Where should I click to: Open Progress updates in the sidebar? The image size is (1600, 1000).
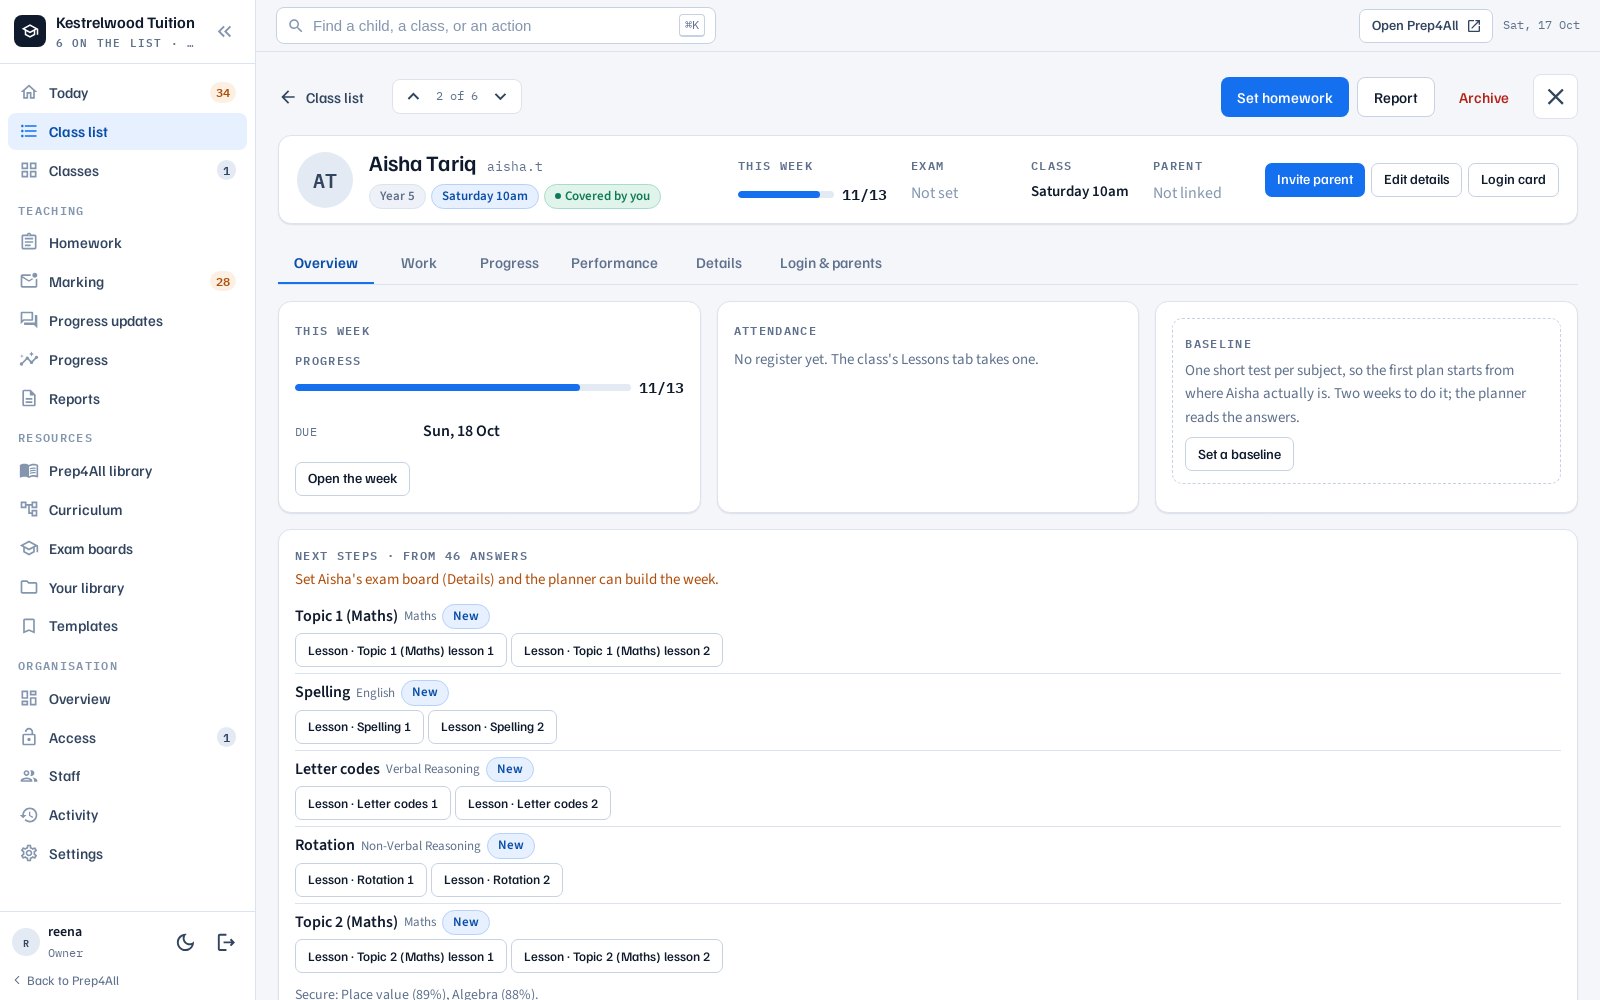click(127, 321)
